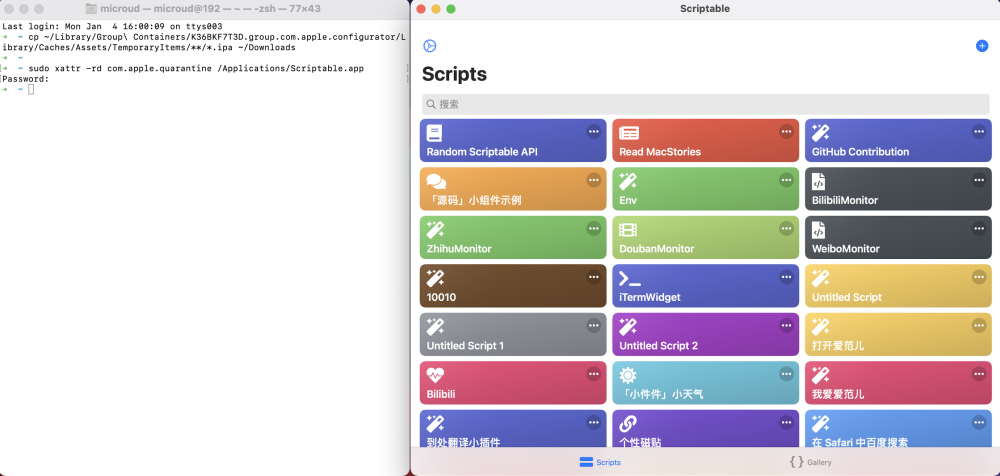
Task: Run the 10010 script card
Action: click(x=513, y=286)
